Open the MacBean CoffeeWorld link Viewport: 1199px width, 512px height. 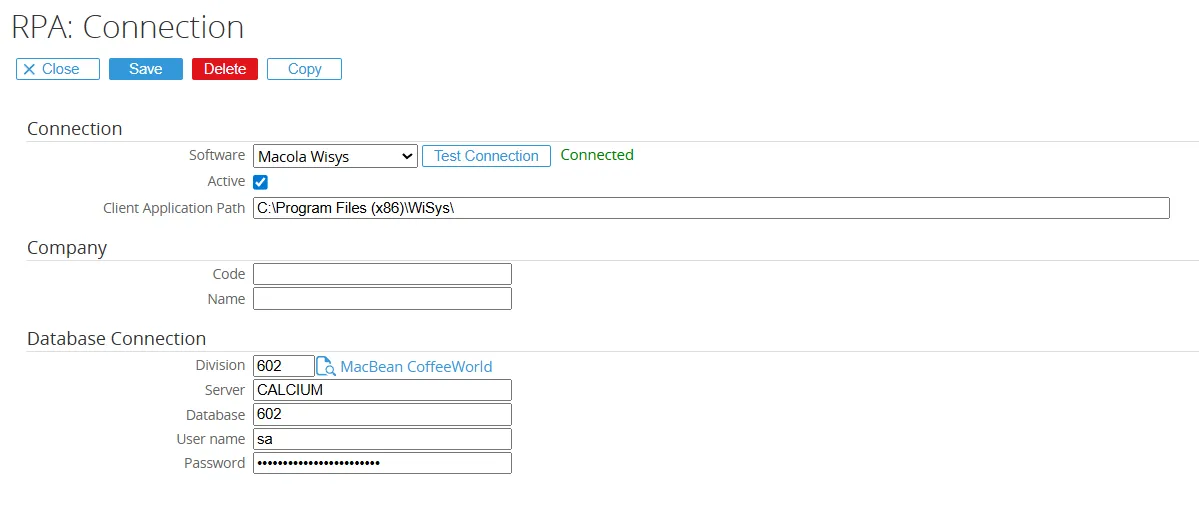click(416, 367)
